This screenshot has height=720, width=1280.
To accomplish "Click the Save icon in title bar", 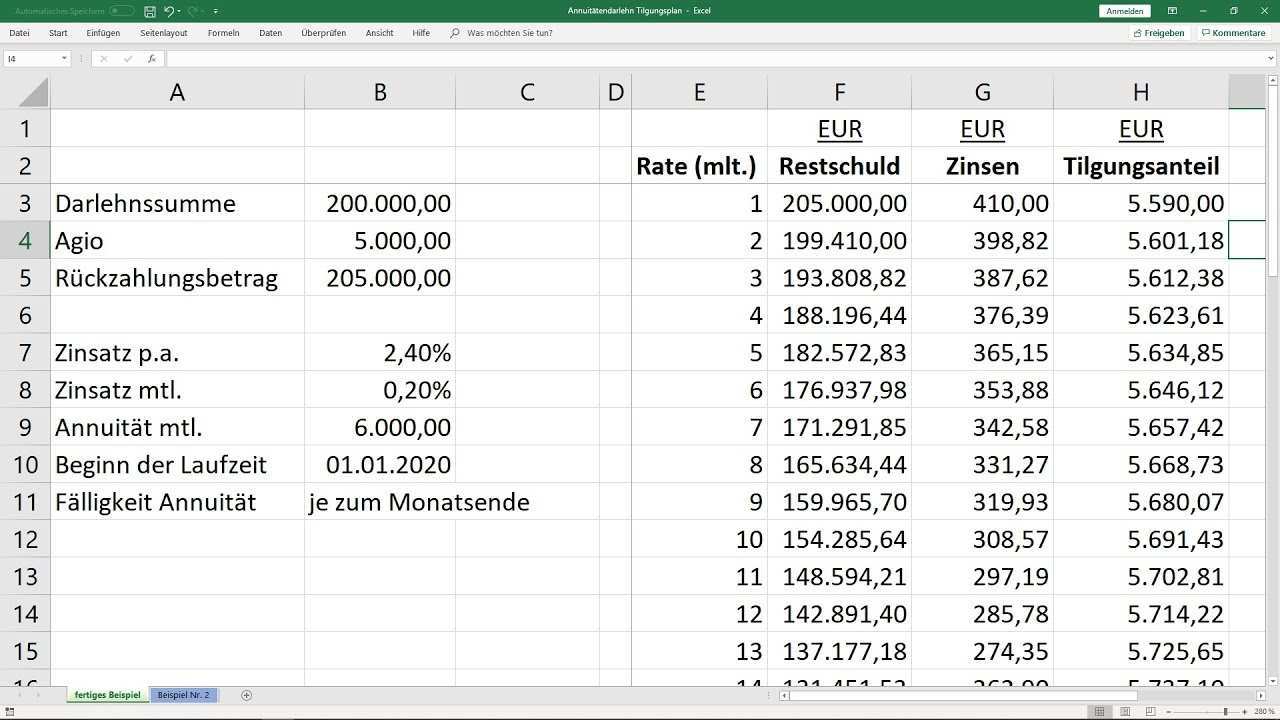I will pyautogui.click(x=150, y=11).
